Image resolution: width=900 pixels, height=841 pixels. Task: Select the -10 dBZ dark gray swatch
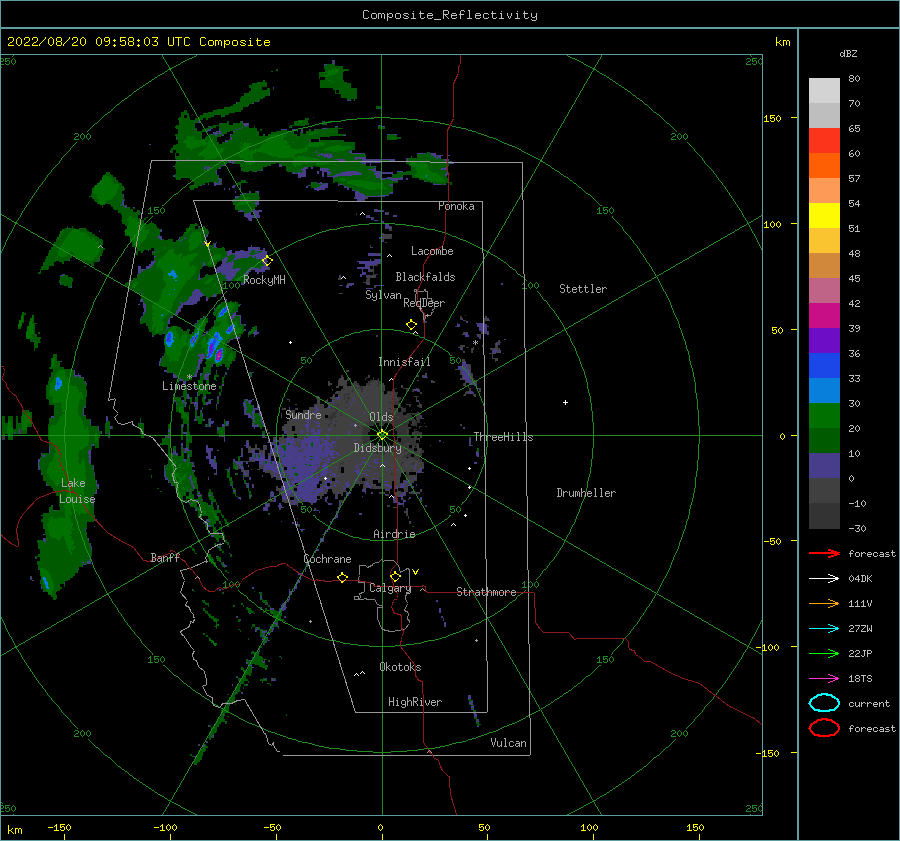point(824,515)
